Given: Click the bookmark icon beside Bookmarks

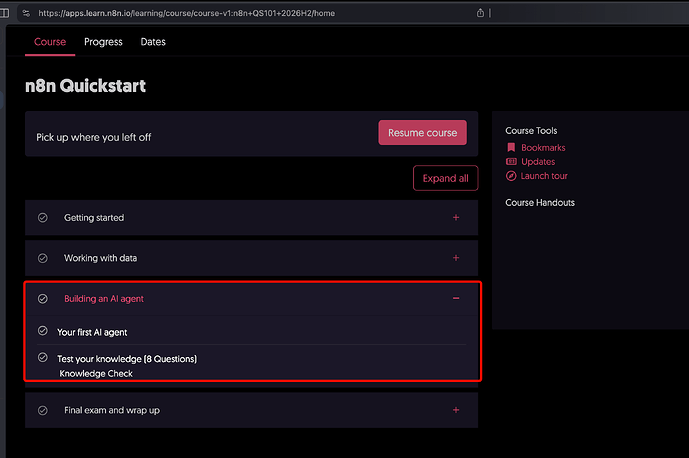Looking at the screenshot, I should point(511,147).
